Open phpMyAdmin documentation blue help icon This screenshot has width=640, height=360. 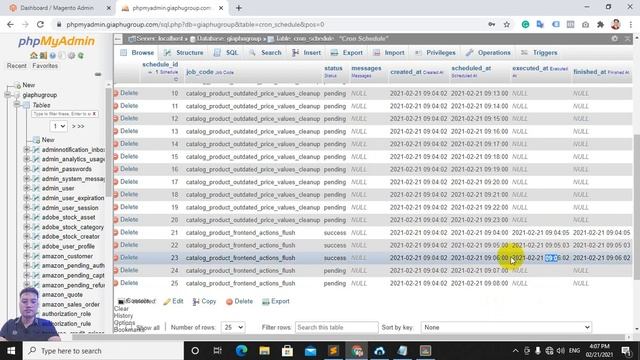[x=53, y=56]
